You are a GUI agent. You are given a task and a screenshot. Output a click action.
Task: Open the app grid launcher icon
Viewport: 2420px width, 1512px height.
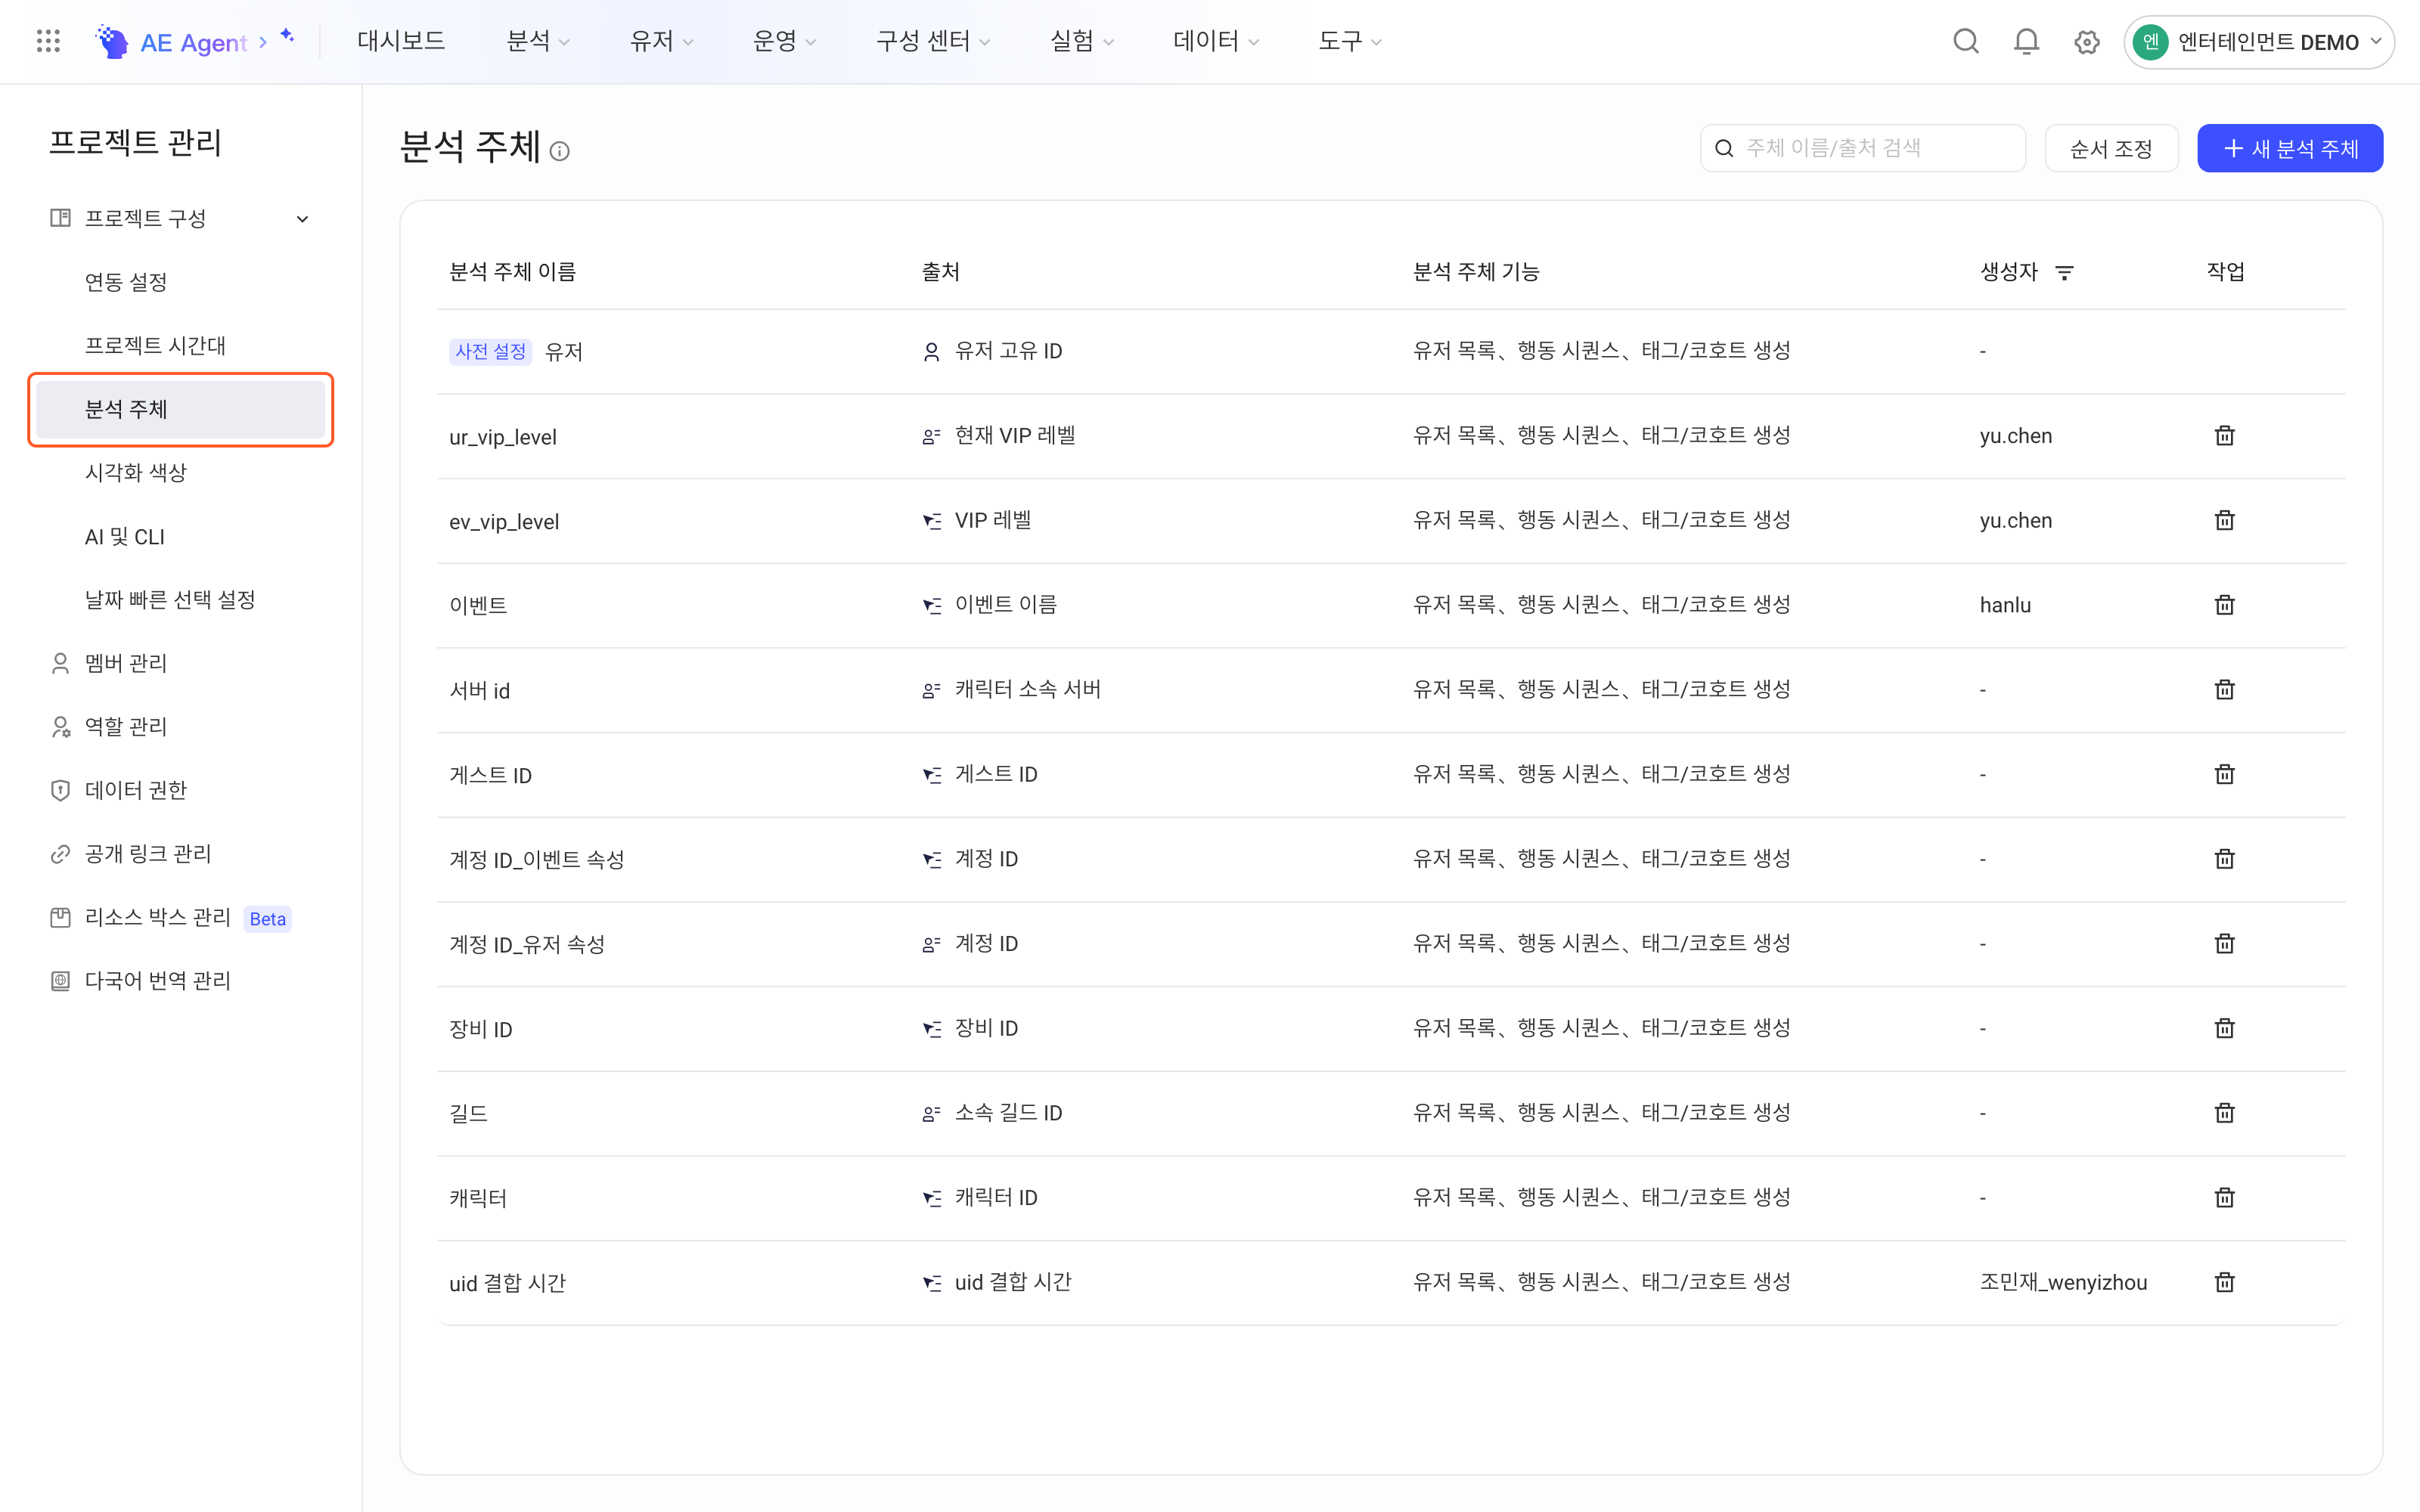pos(48,41)
